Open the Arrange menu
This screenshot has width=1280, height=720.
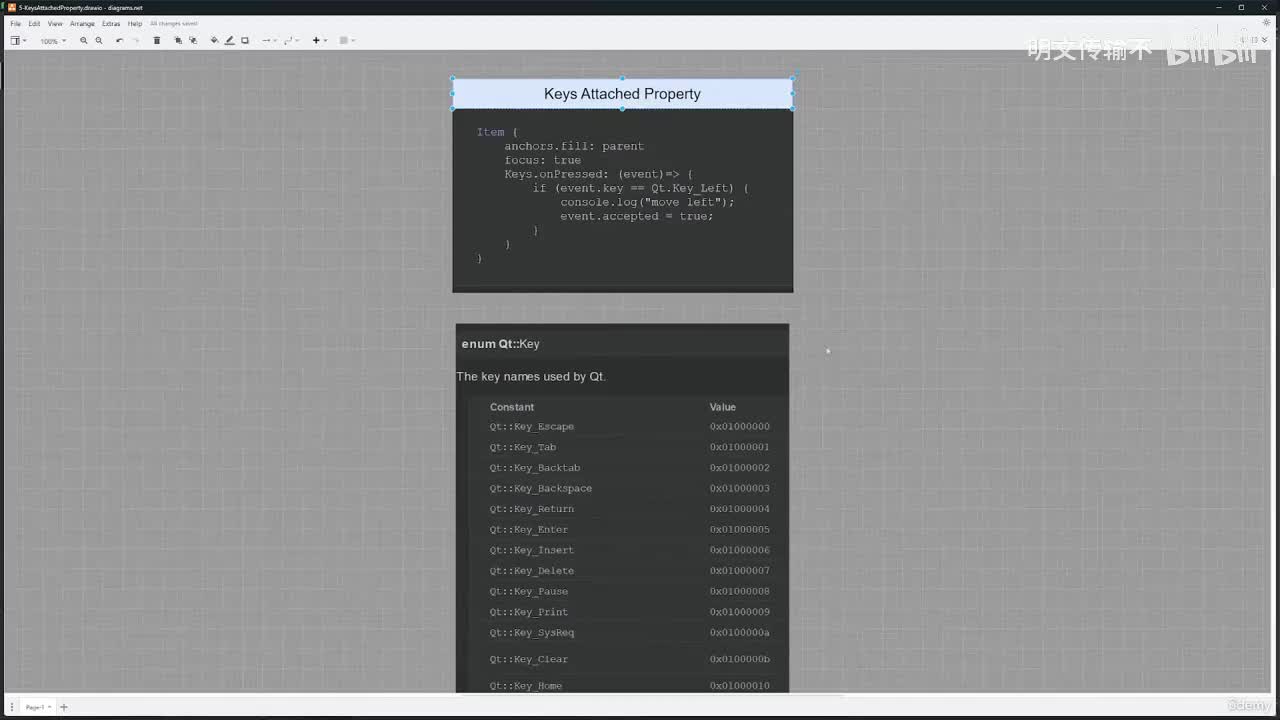82,23
